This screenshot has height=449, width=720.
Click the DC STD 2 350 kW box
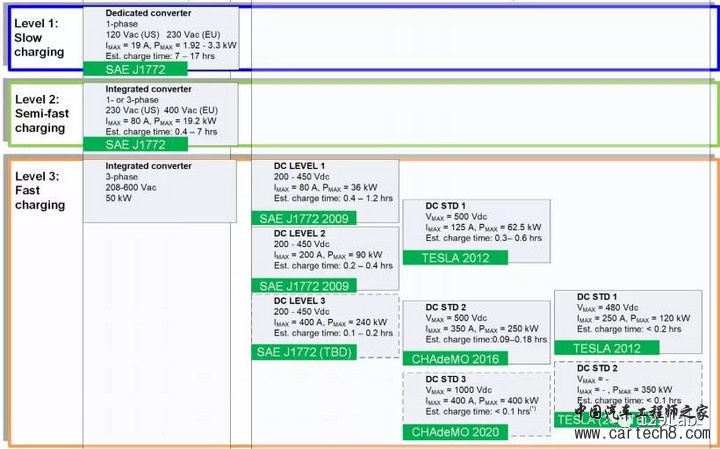(x=632, y=386)
